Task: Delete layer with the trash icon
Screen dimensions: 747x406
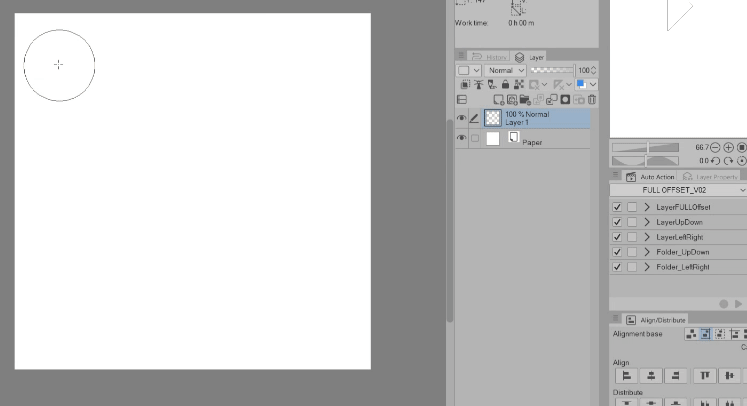Action: pos(592,100)
